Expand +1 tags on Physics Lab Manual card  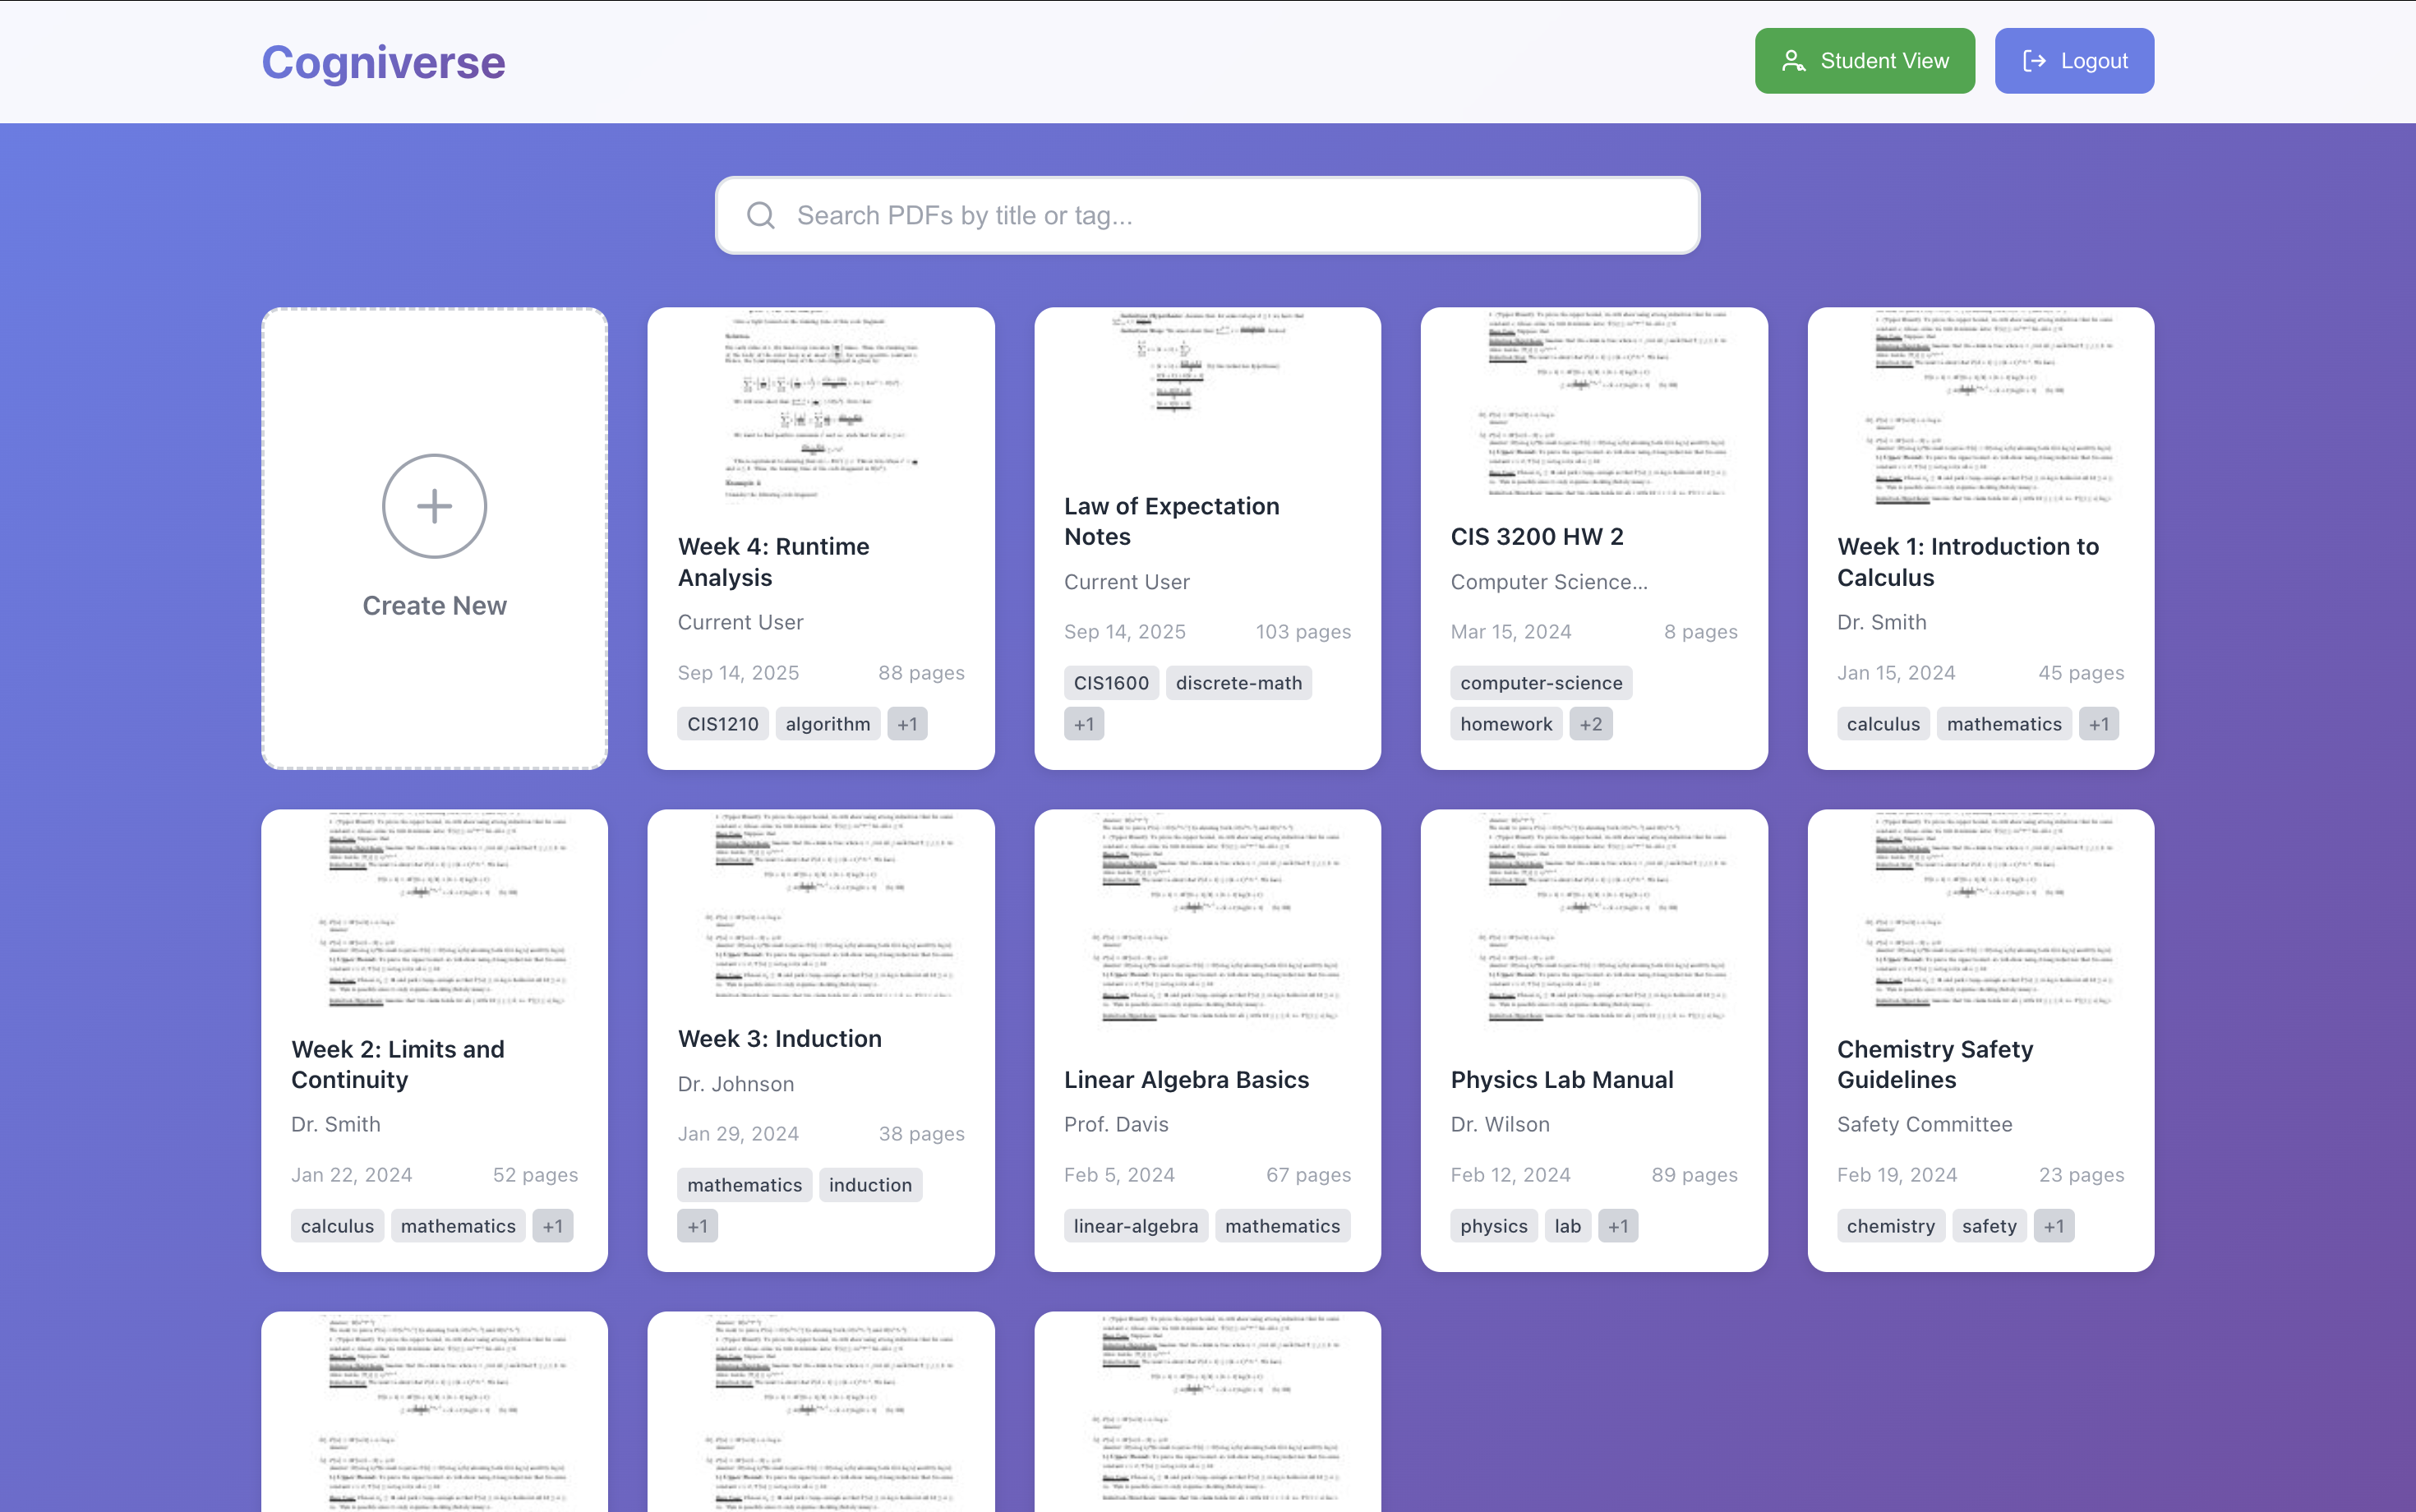pyautogui.click(x=1618, y=1226)
